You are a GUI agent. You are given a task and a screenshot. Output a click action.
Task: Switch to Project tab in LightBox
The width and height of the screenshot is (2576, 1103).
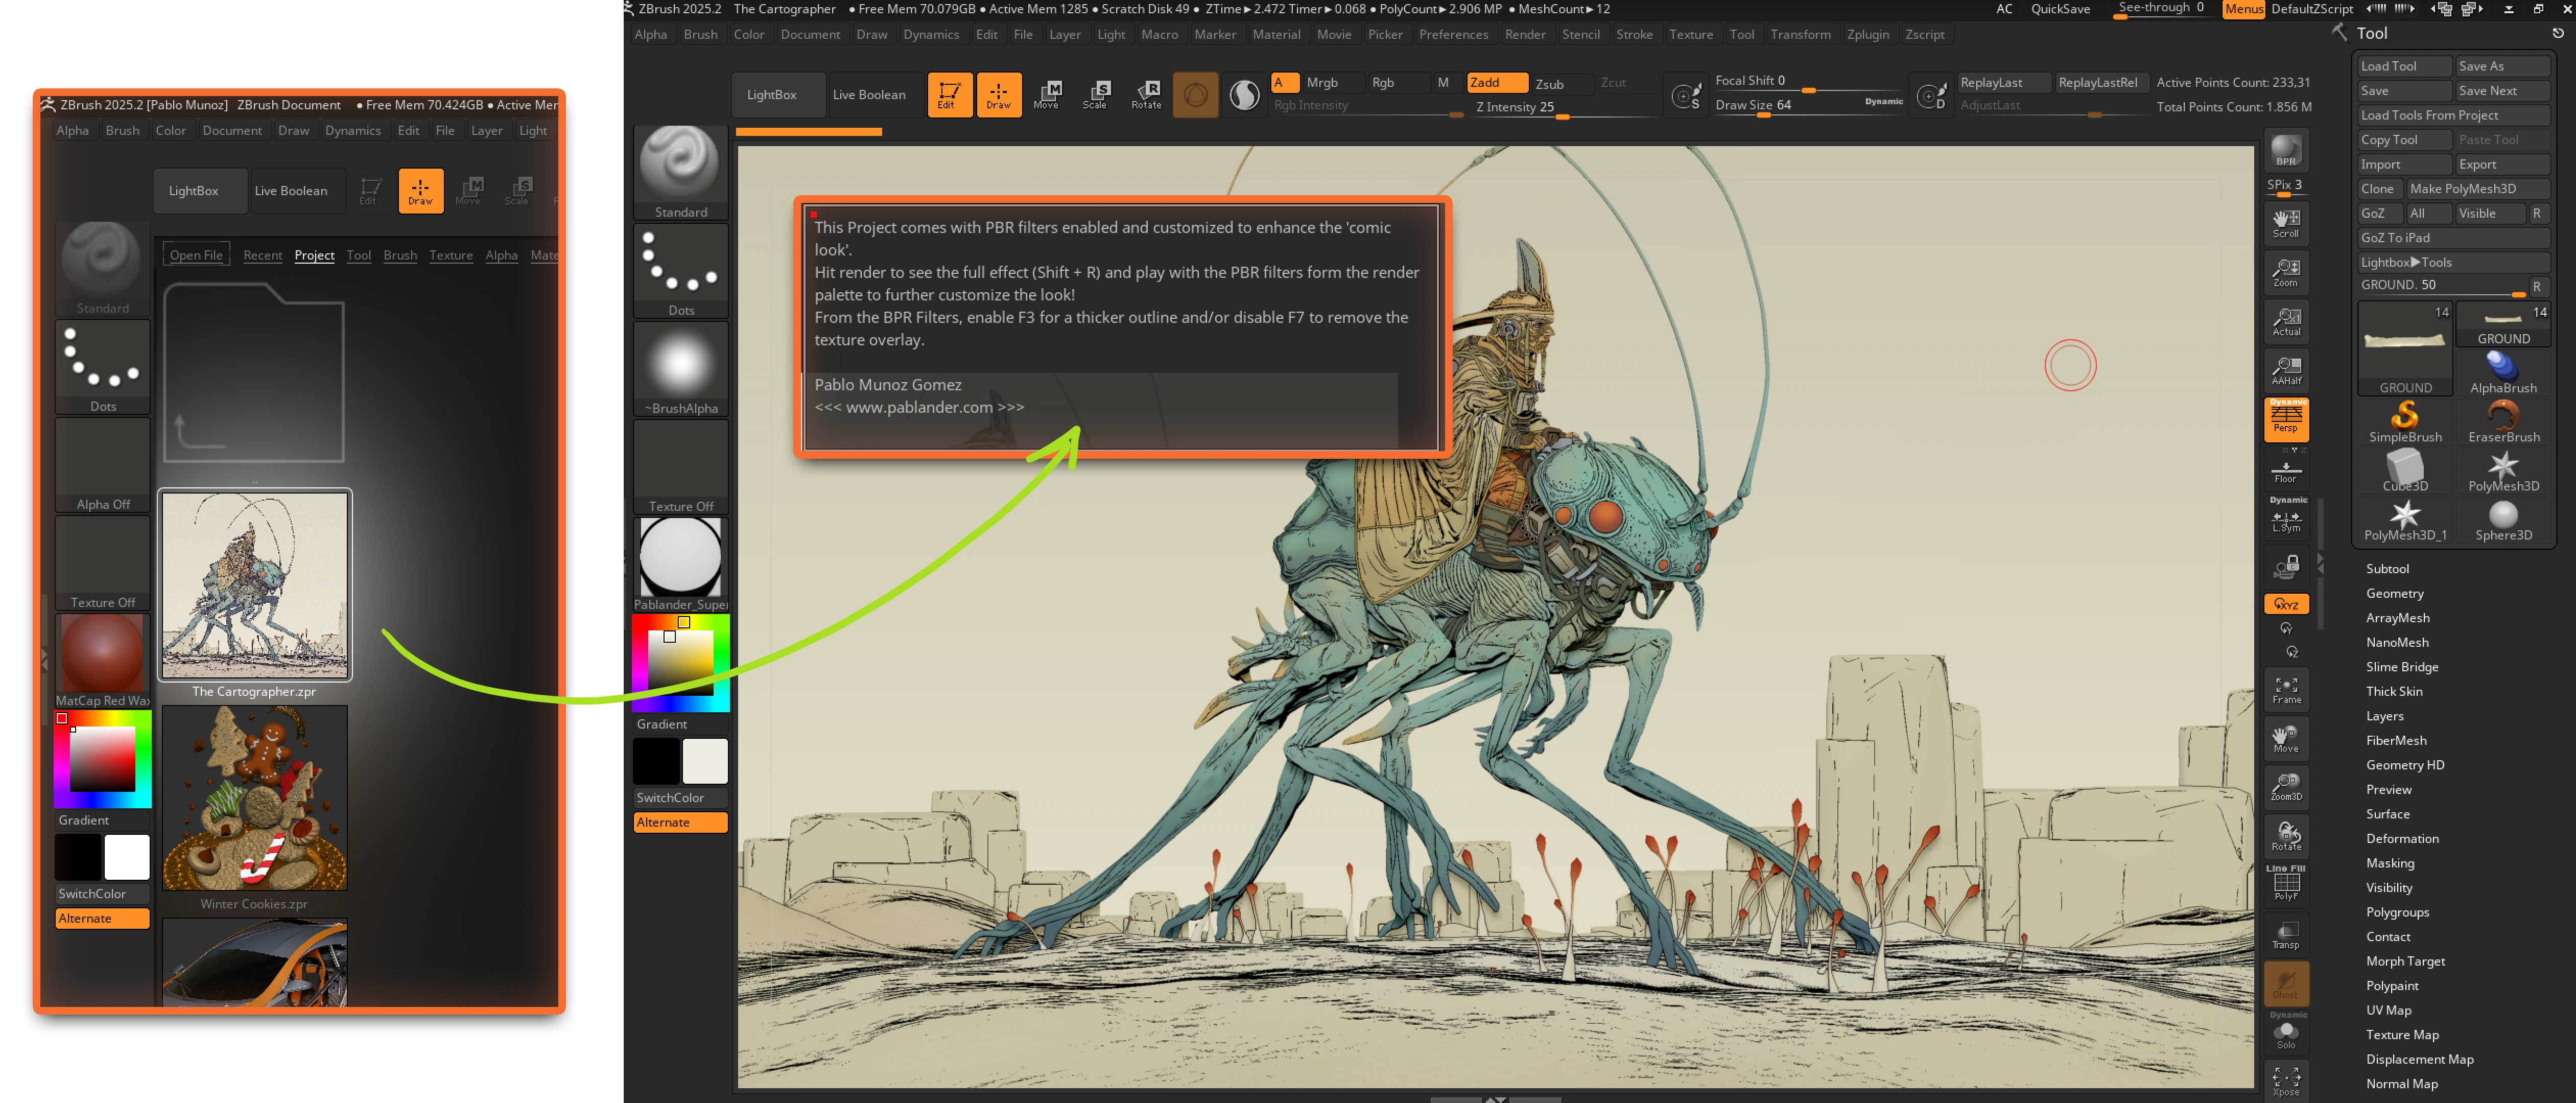[314, 255]
